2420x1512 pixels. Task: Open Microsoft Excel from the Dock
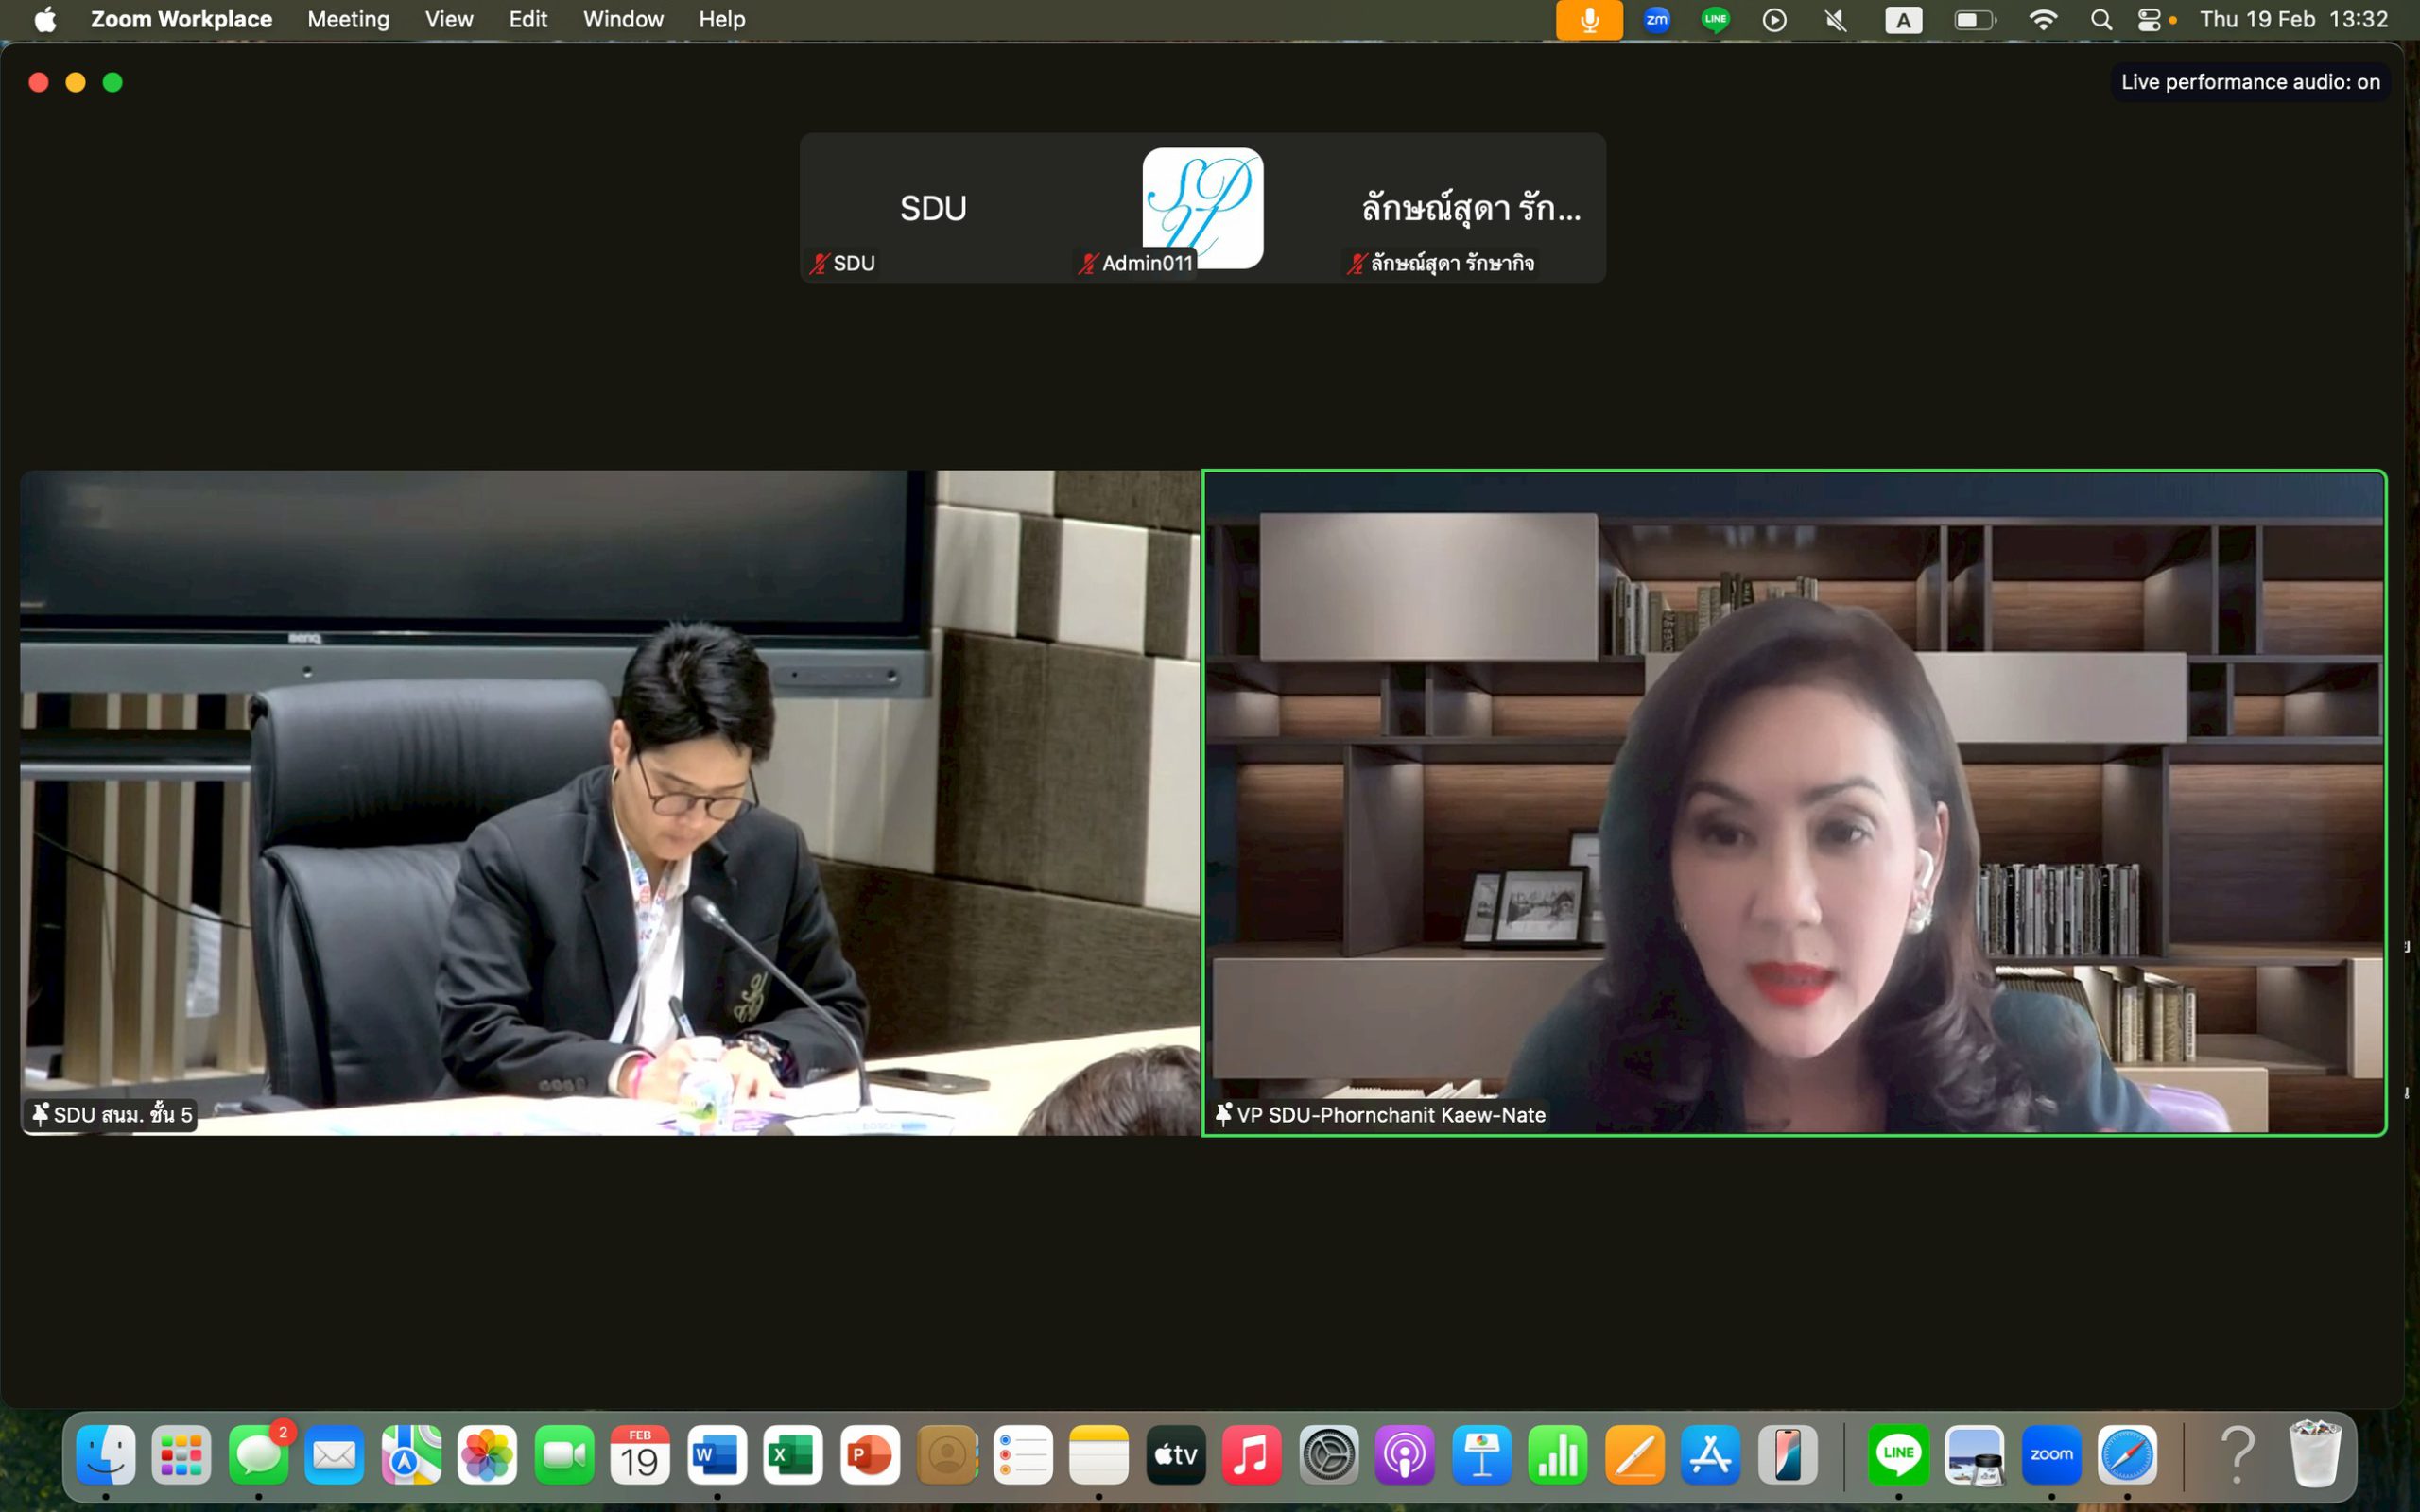click(793, 1455)
